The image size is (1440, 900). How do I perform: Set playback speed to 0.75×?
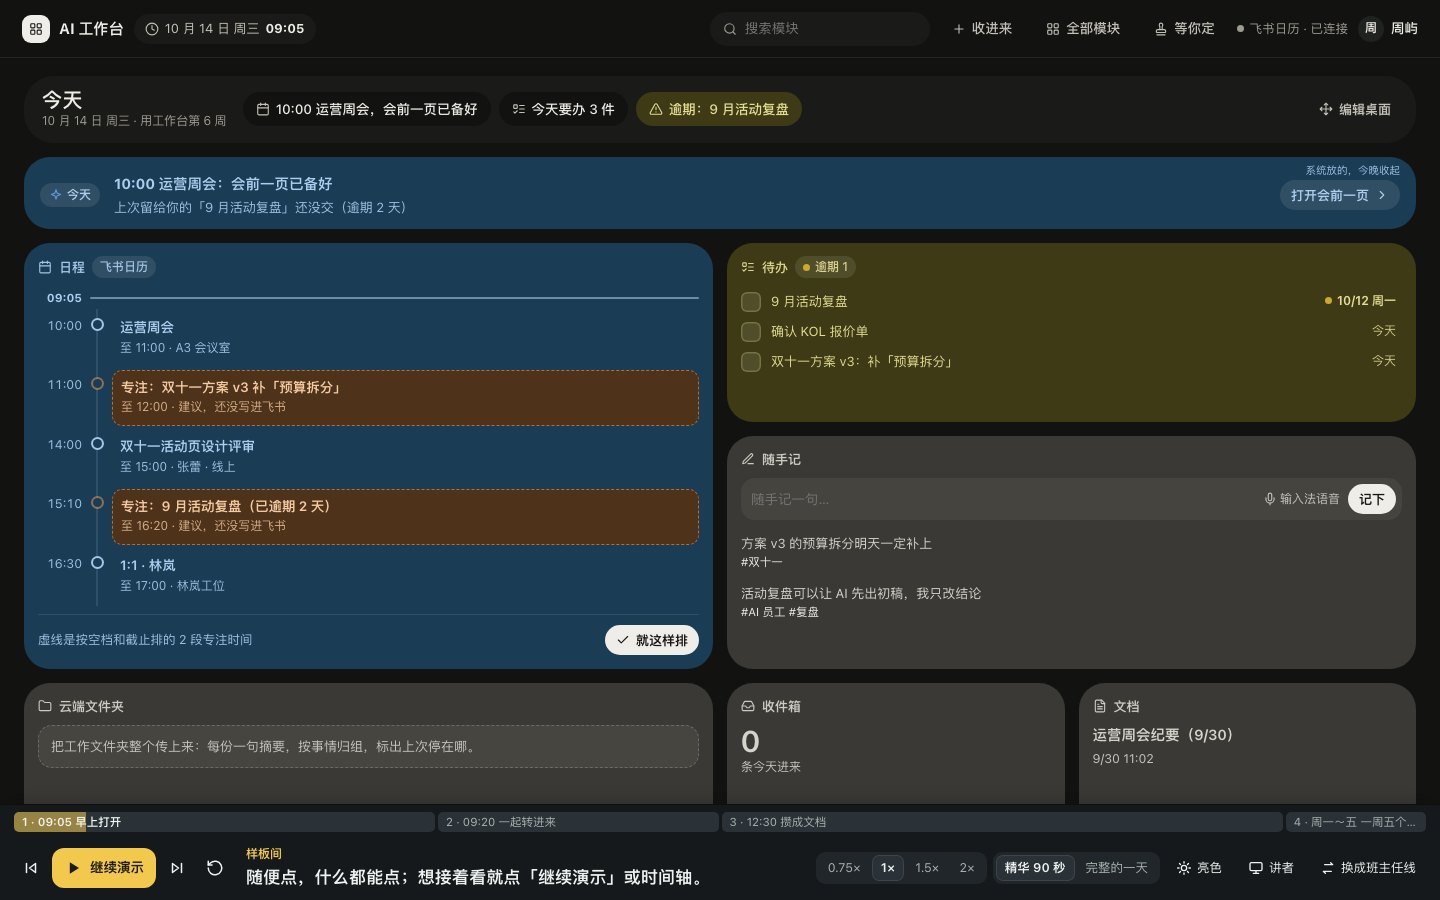[844, 868]
